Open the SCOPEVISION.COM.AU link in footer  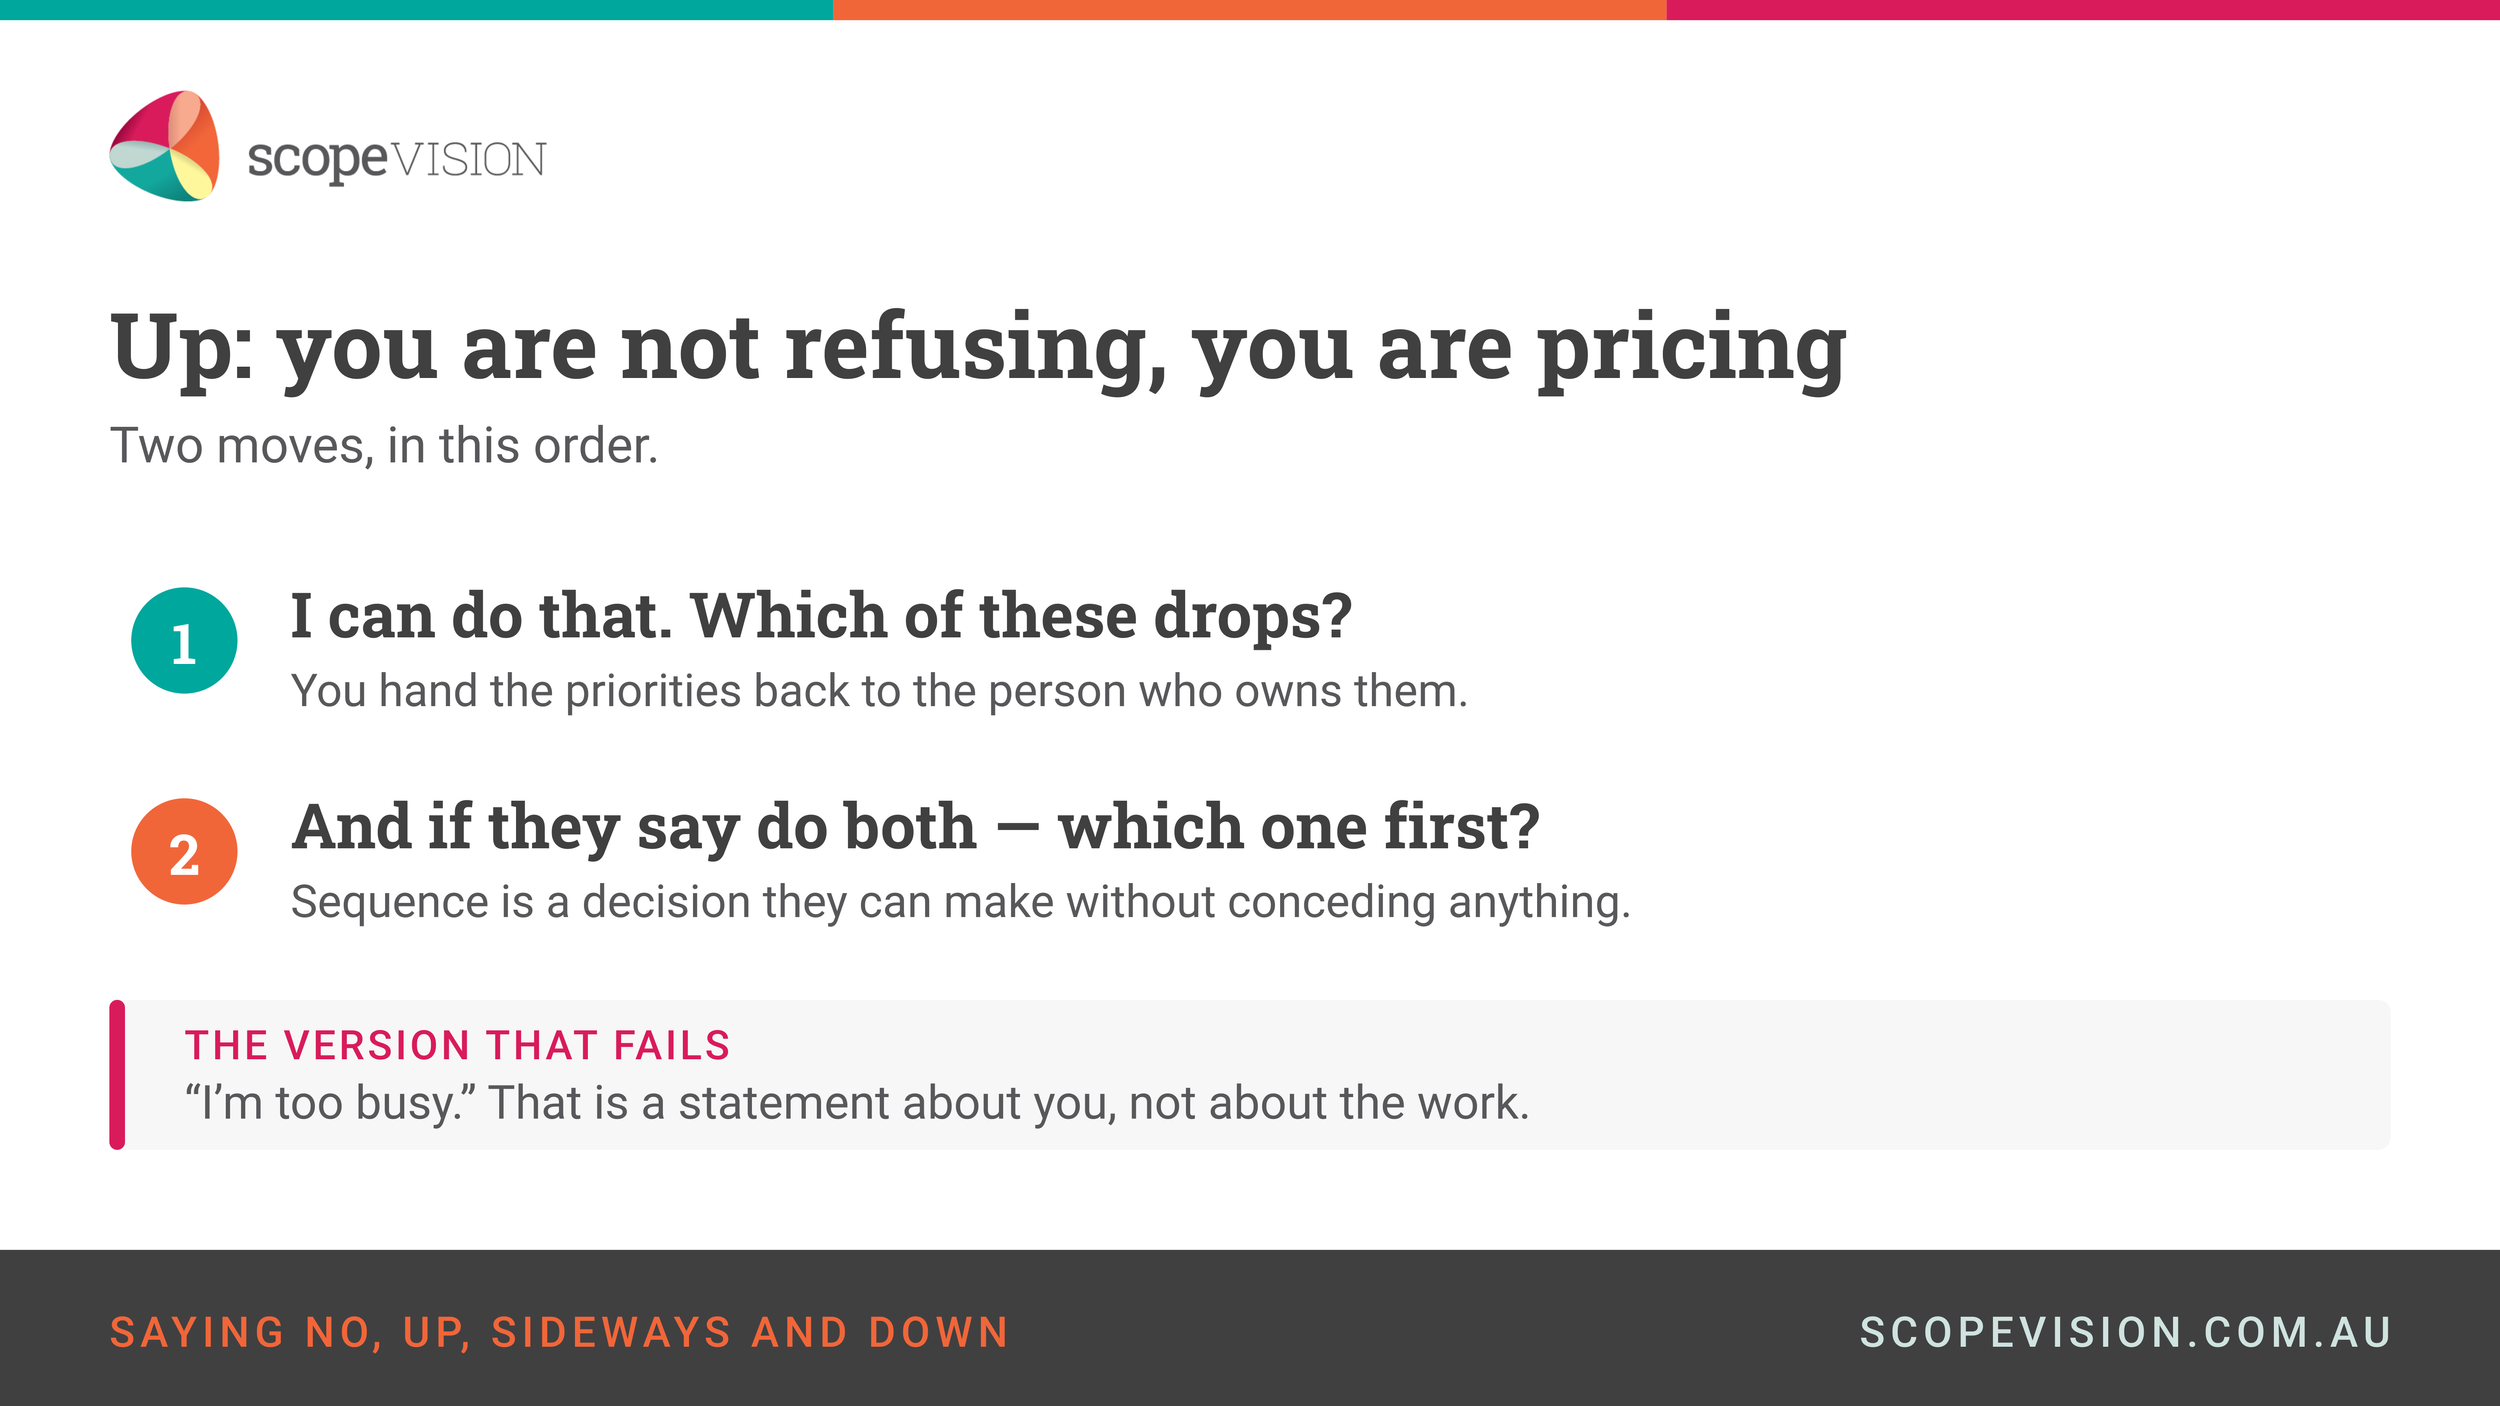click(2125, 1332)
